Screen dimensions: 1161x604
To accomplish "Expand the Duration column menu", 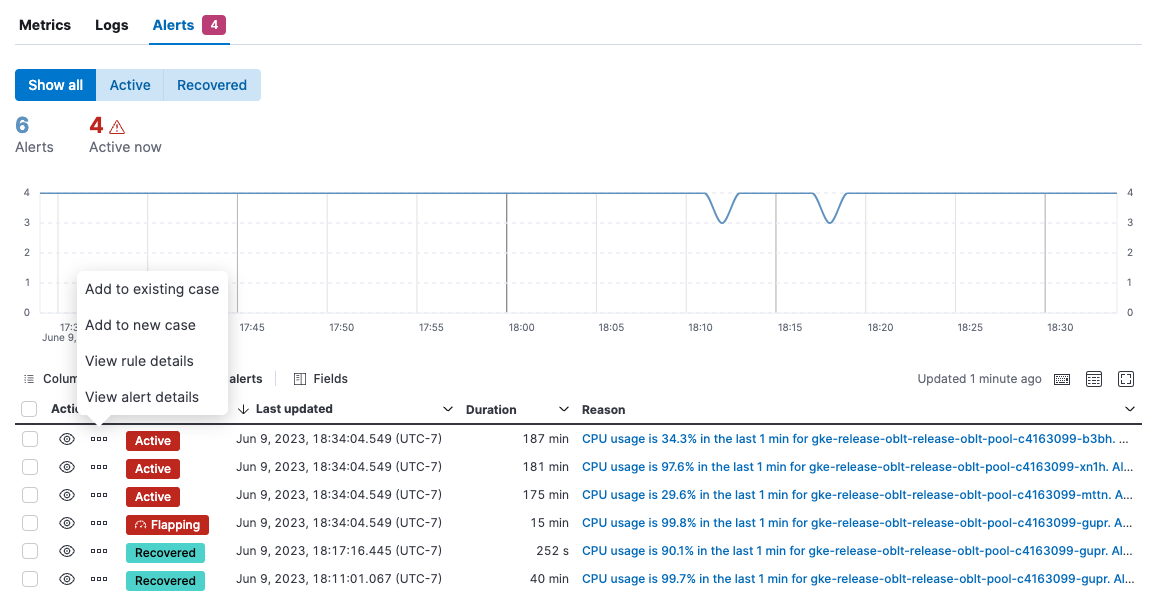I will (564, 409).
